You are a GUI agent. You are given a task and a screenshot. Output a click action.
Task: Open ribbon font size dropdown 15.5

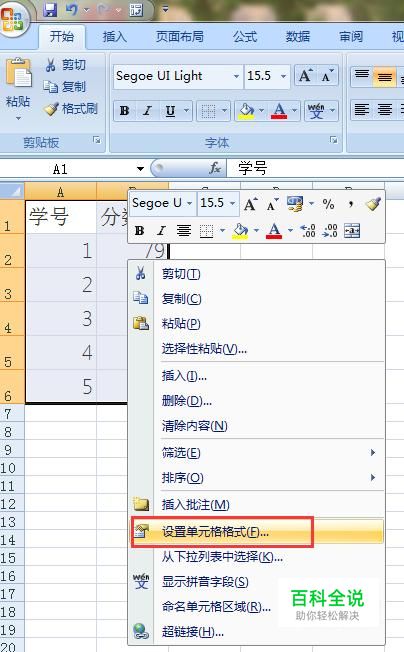pyautogui.click(x=283, y=76)
